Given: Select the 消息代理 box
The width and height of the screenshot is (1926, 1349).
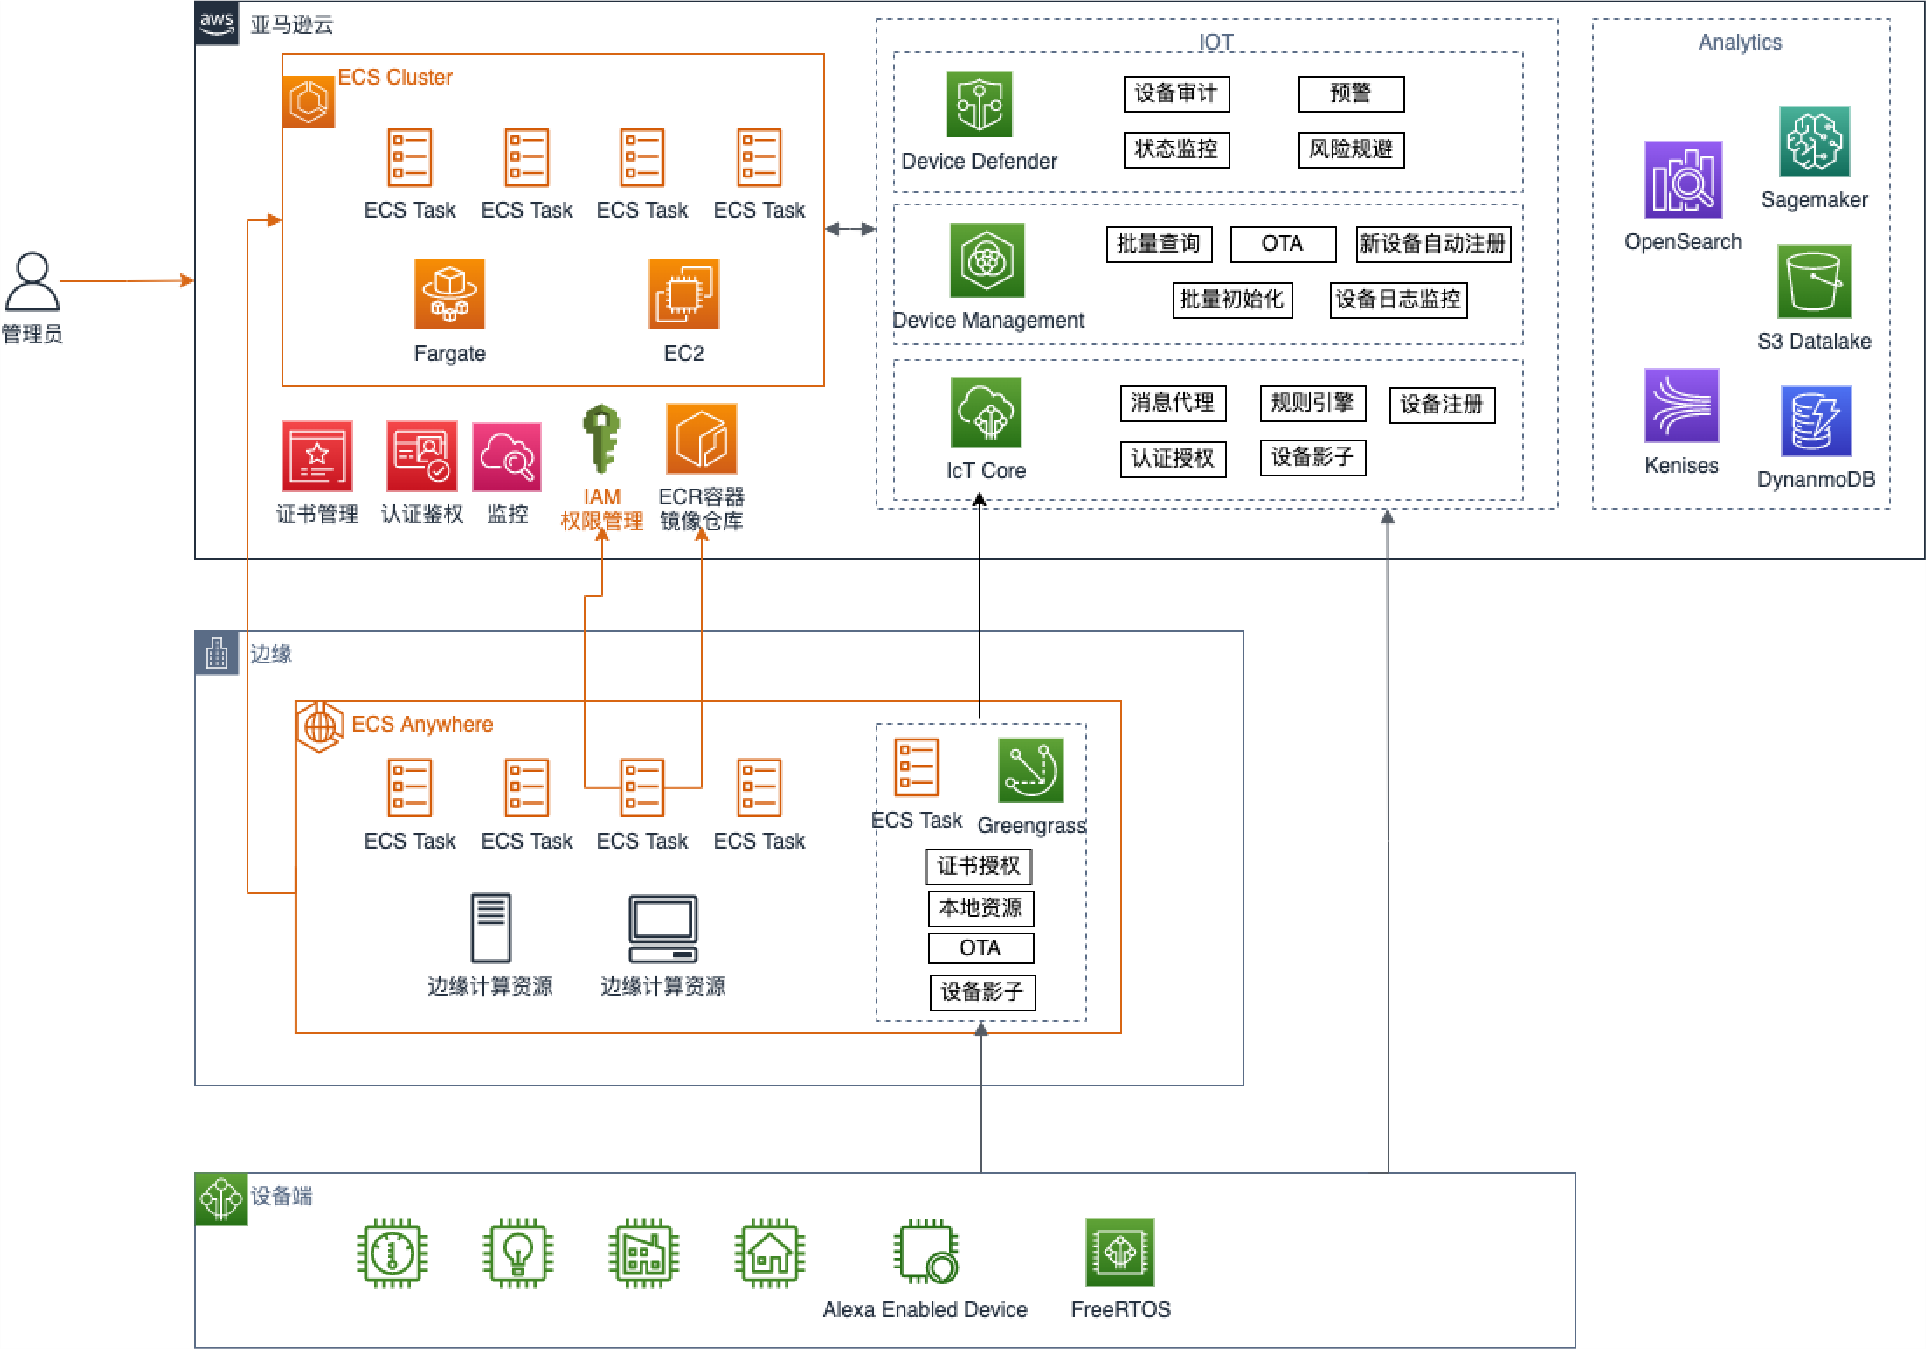Looking at the screenshot, I should pyautogui.click(x=1173, y=403).
